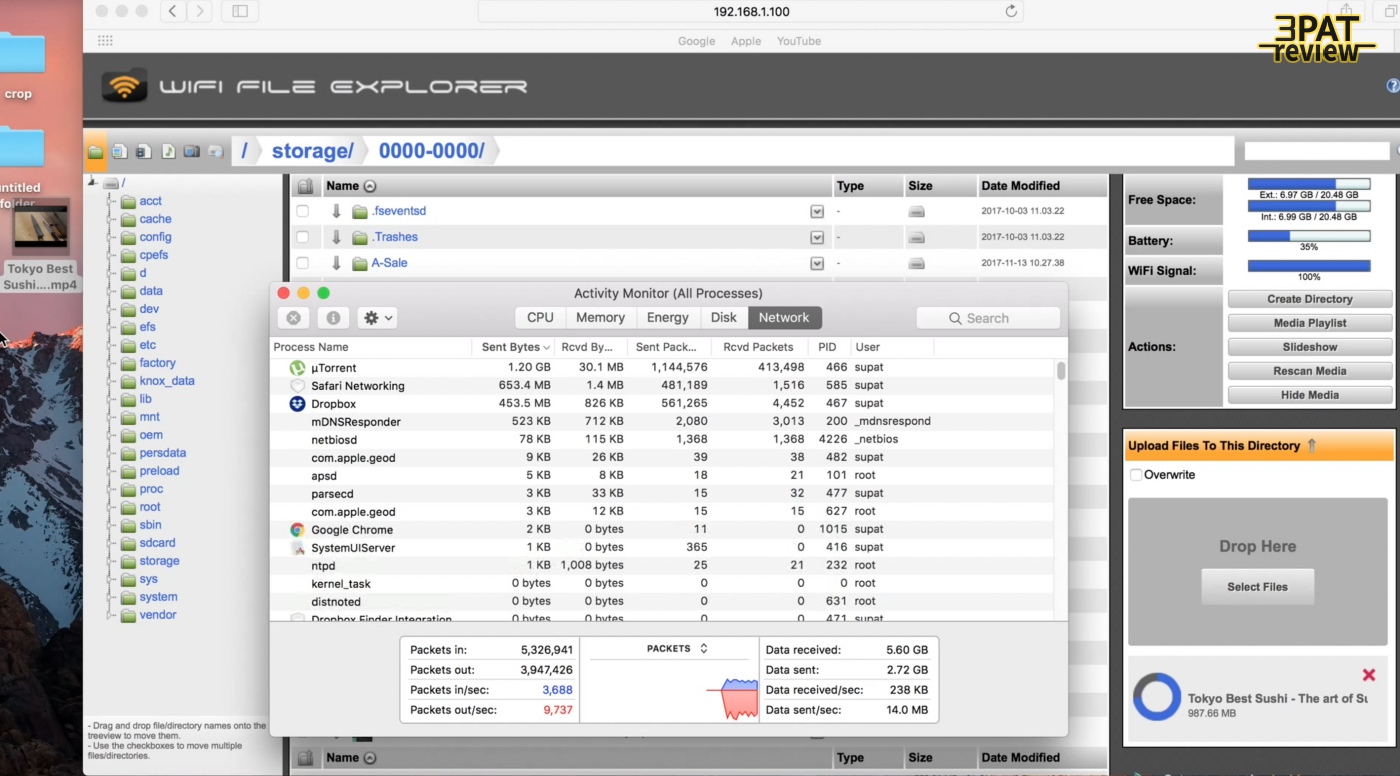Viewport: 1400px width, 776px height.
Task: Select the Network tab
Action: coord(784,317)
